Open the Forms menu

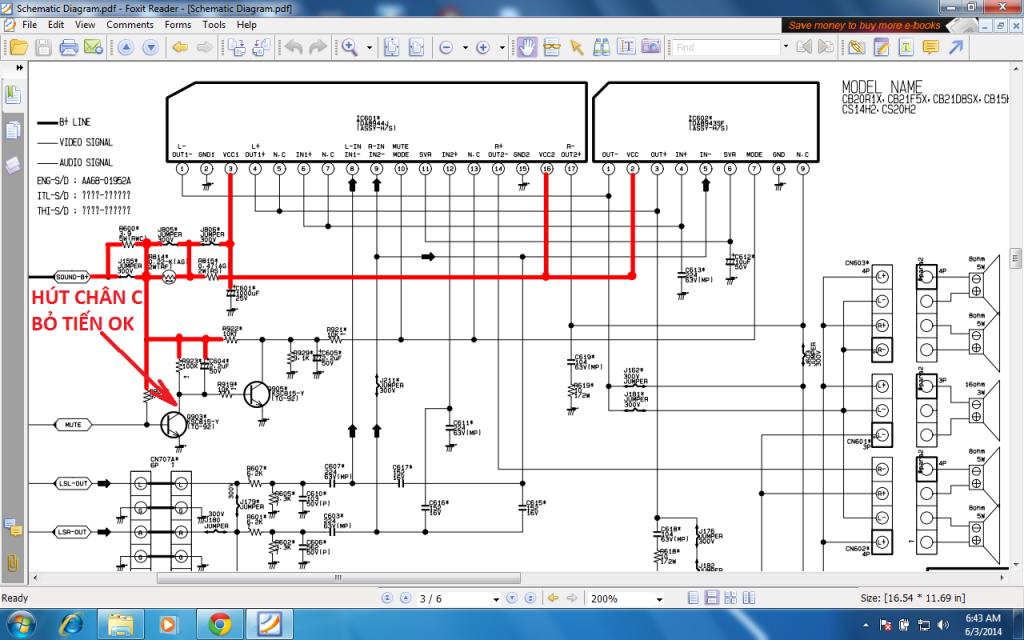coord(178,24)
